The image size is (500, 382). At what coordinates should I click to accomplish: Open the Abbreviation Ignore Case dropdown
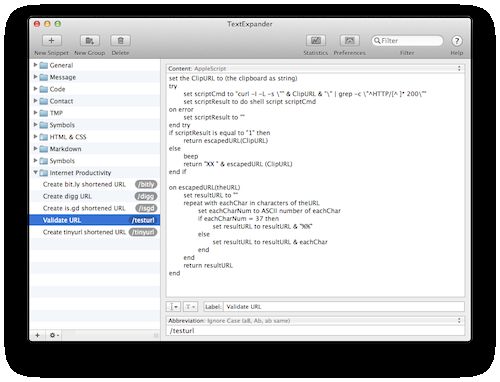[x=315, y=321]
